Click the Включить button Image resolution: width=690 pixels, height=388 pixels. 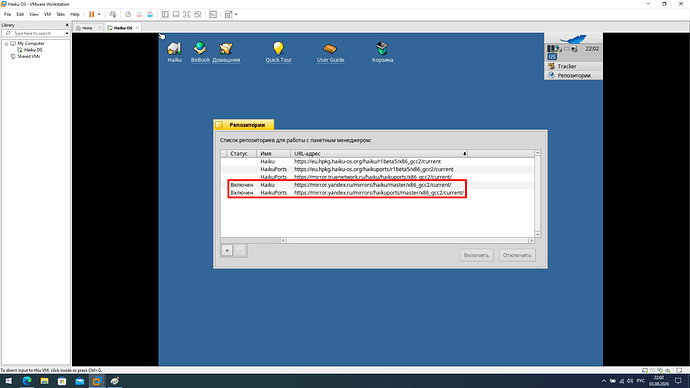coord(477,255)
